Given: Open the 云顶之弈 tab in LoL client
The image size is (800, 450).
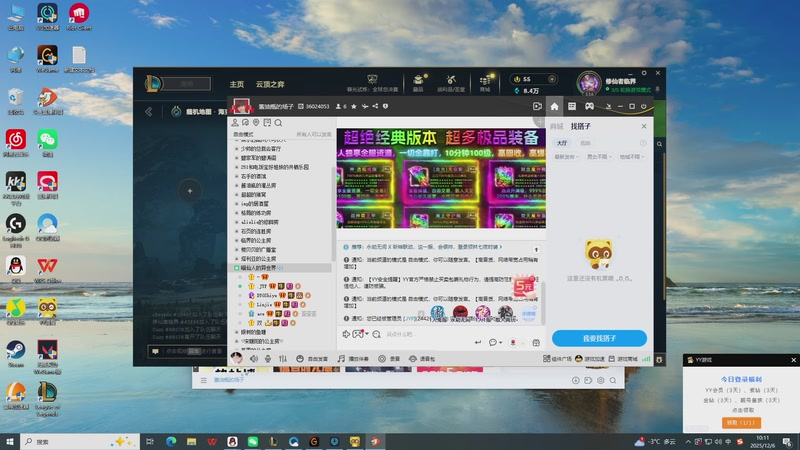Looking at the screenshot, I should 270,84.
